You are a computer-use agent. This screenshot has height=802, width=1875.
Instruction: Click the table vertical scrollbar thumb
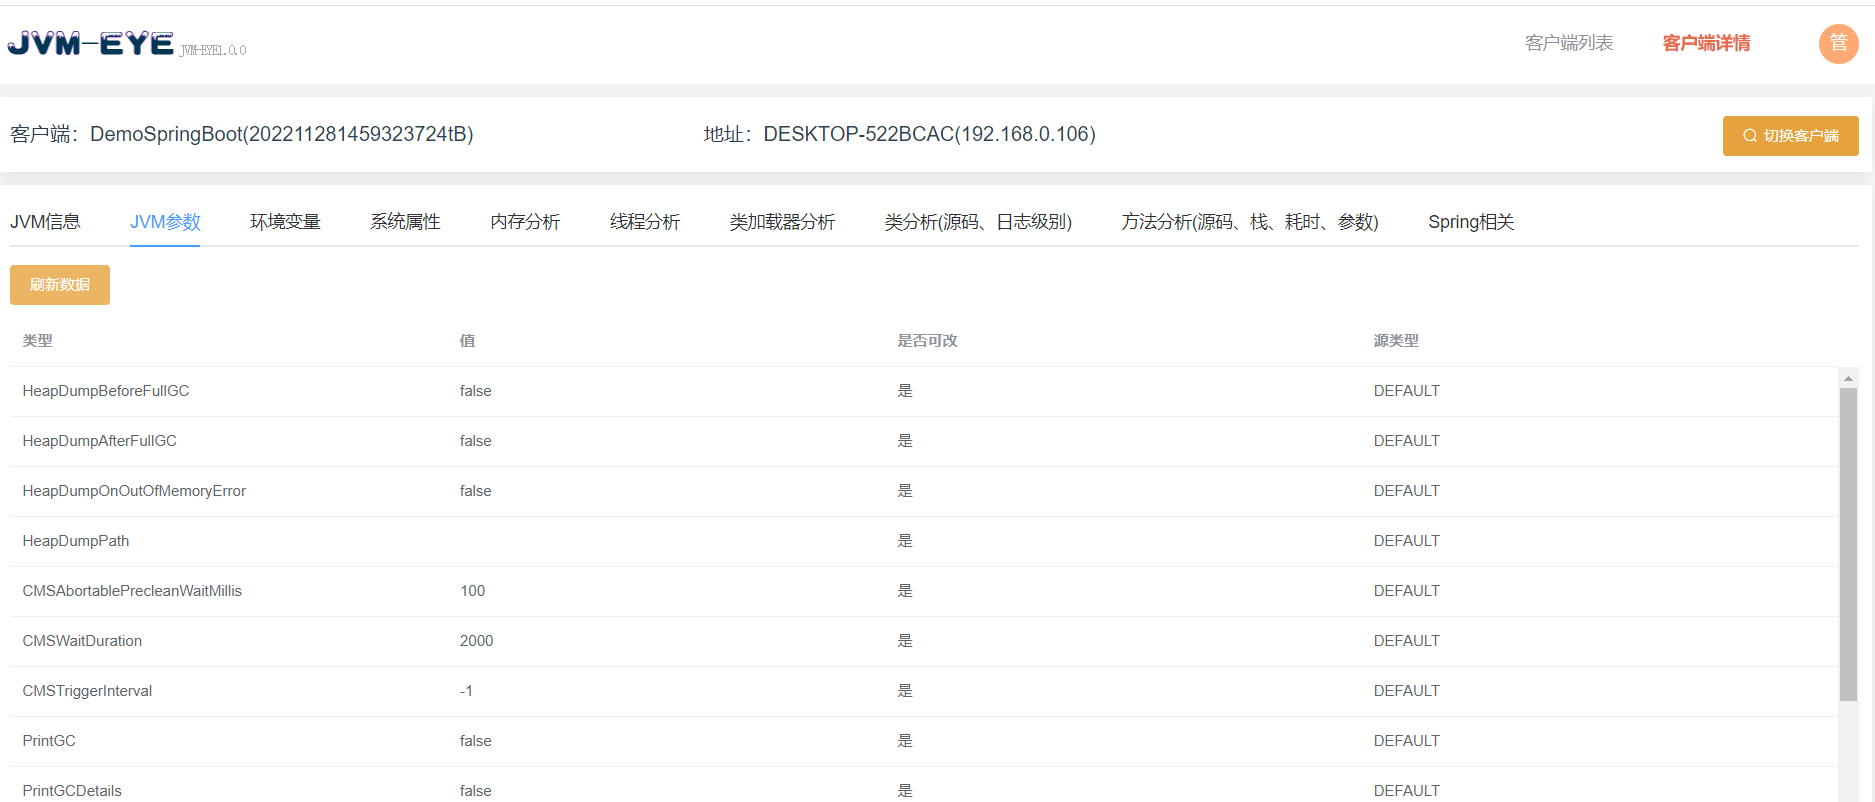[1848, 544]
